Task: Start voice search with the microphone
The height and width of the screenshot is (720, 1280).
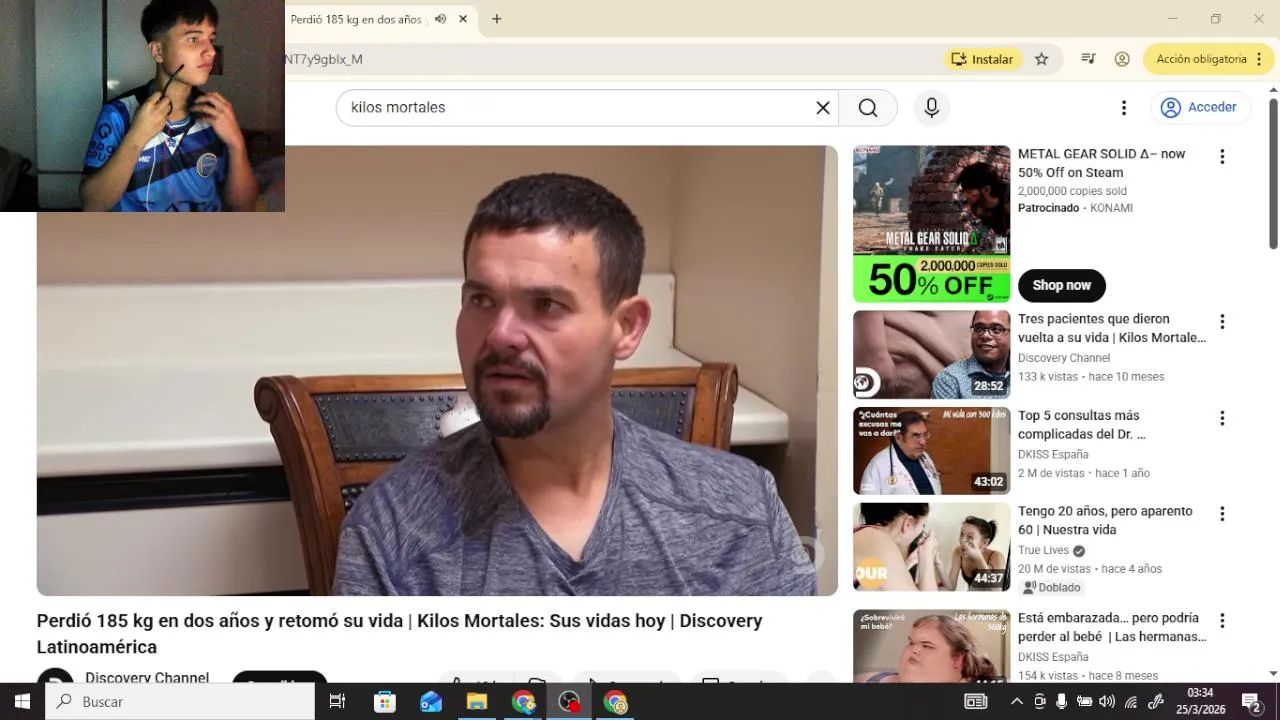Action: click(932, 108)
